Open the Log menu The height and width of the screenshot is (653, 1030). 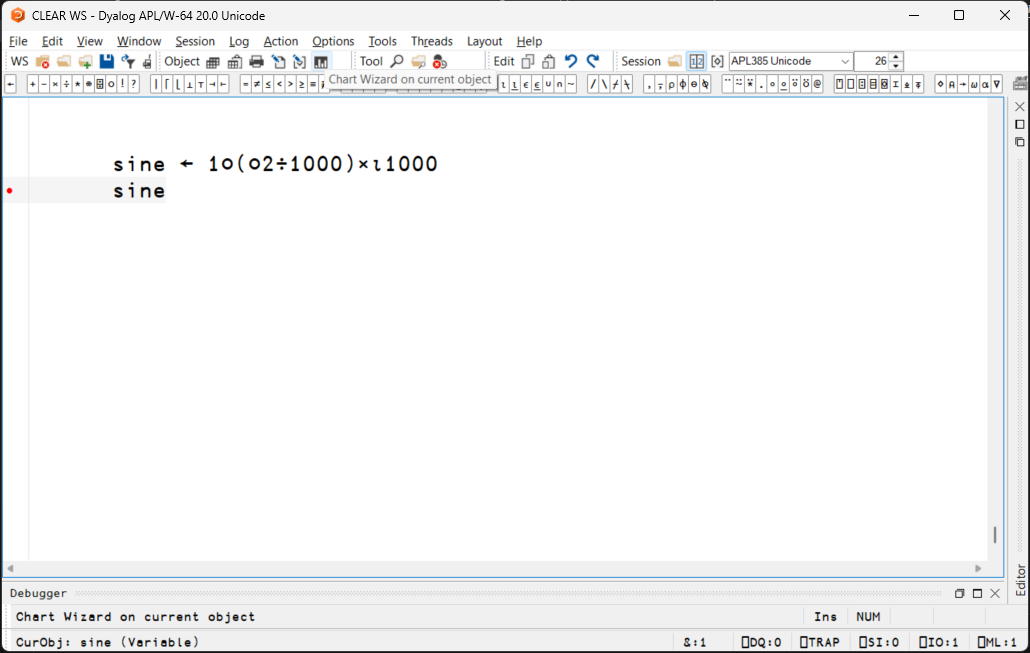pos(238,41)
